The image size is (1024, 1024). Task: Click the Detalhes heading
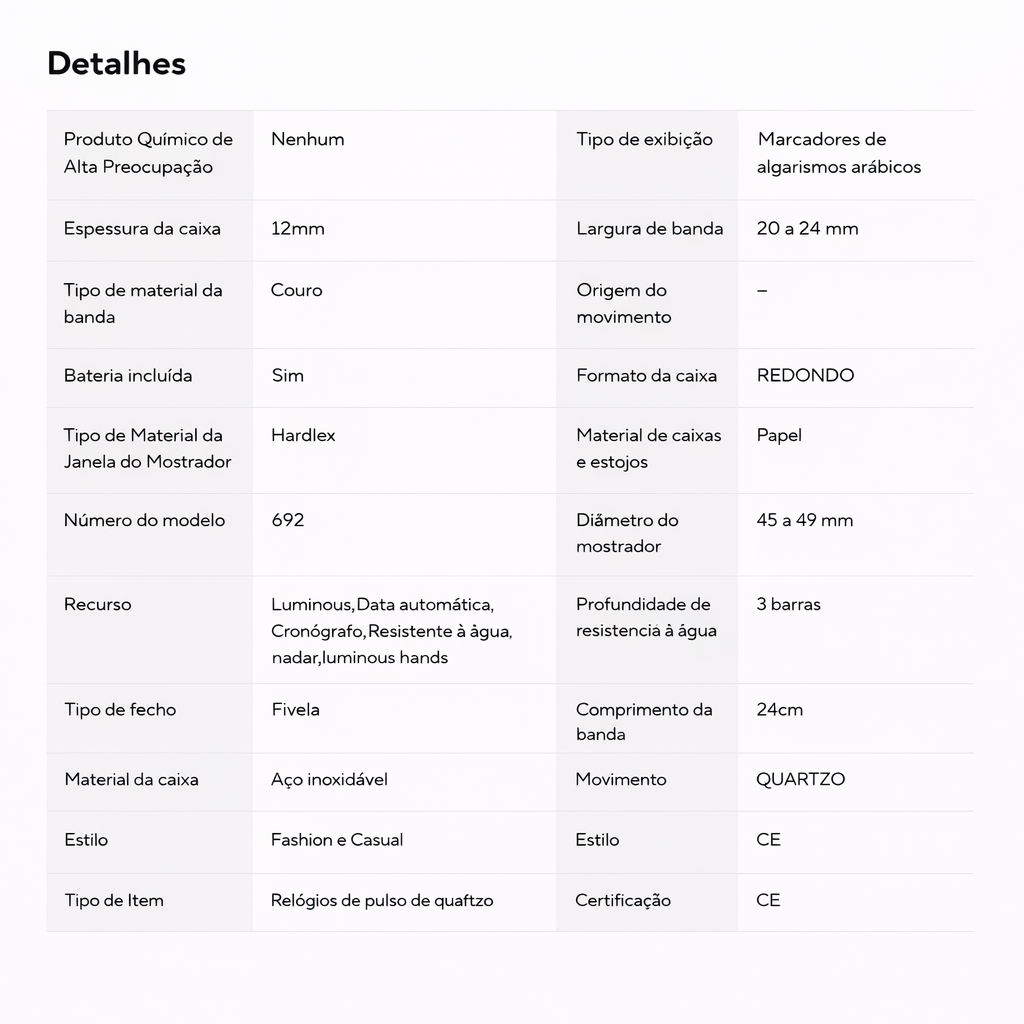116,63
